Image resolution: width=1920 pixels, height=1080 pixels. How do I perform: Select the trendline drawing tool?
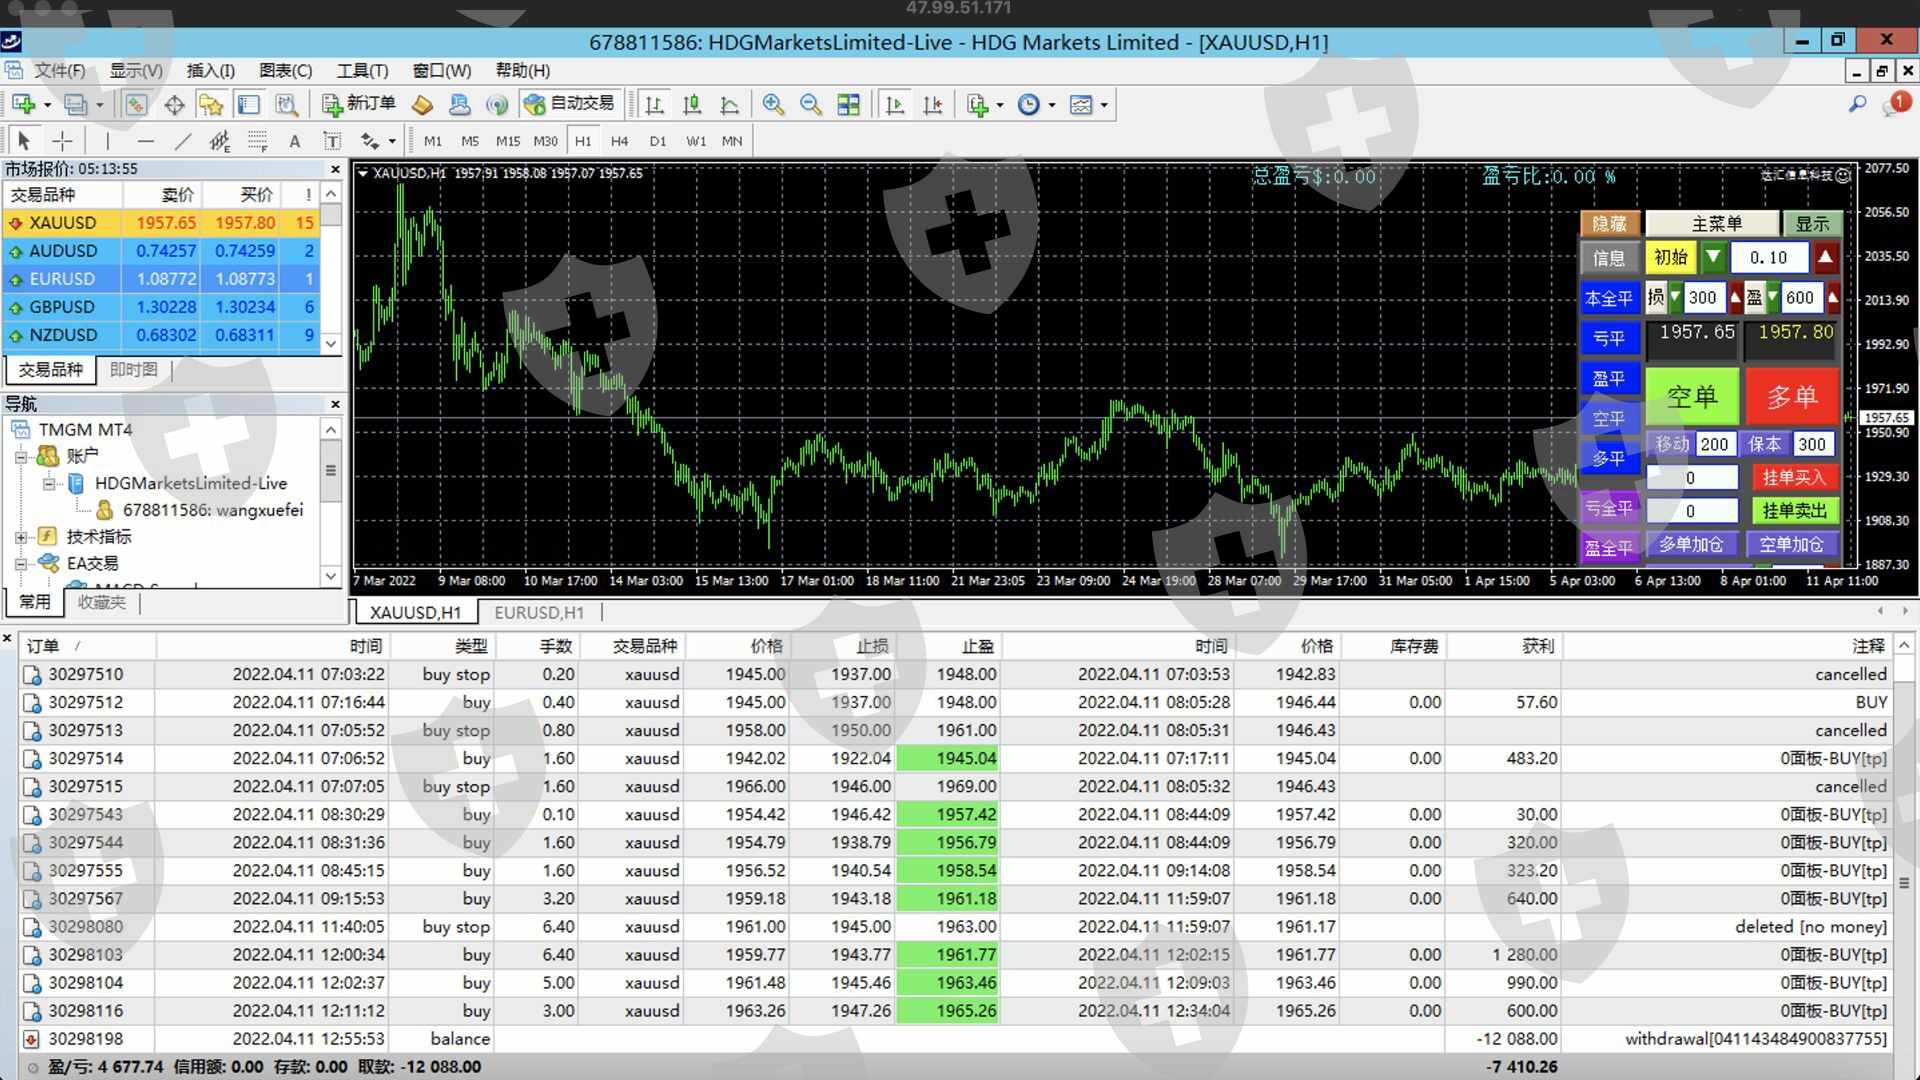pyautogui.click(x=183, y=141)
